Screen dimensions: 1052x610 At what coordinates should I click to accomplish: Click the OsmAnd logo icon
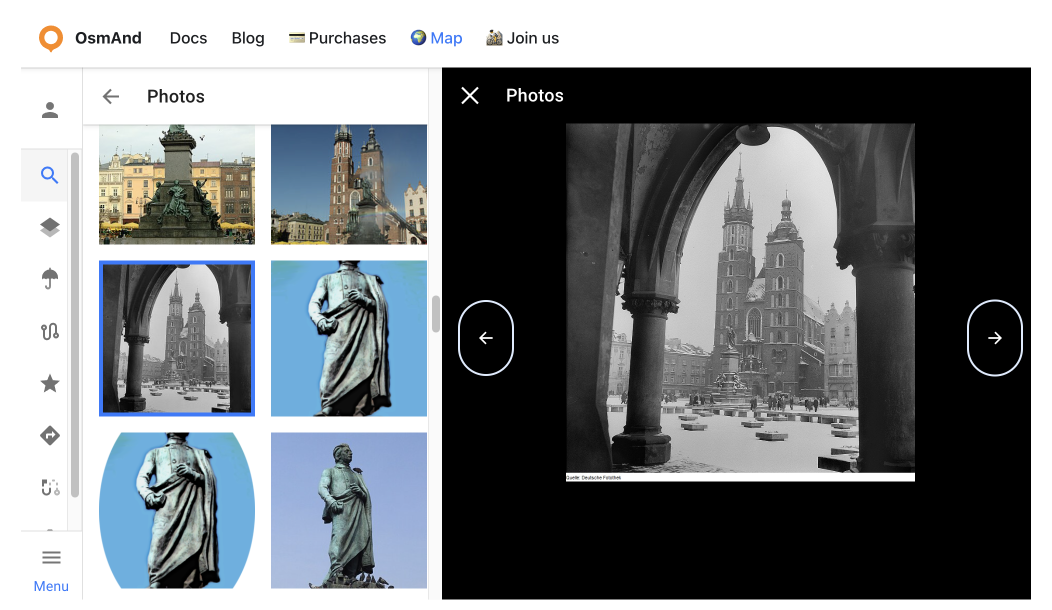click(x=51, y=38)
